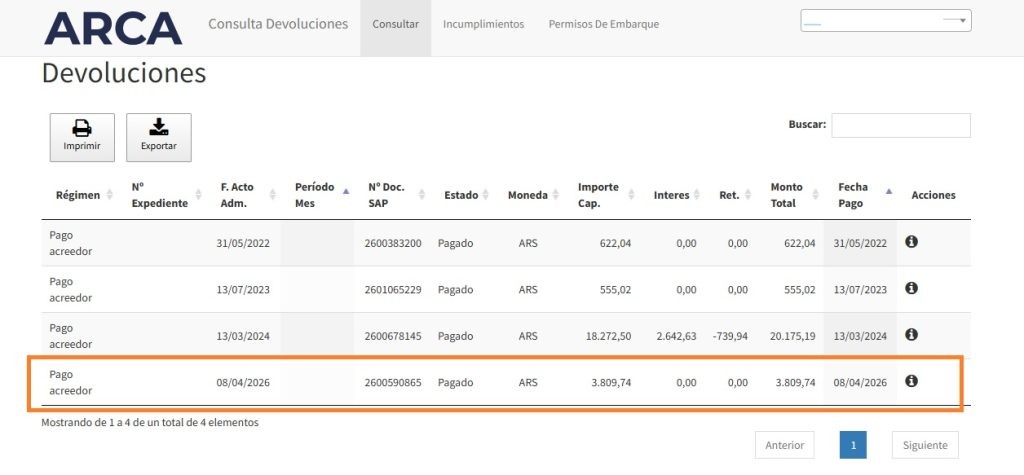Focus the Buscar search field
Viewport: 1024px width, 475px height.
click(x=900, y=125)
